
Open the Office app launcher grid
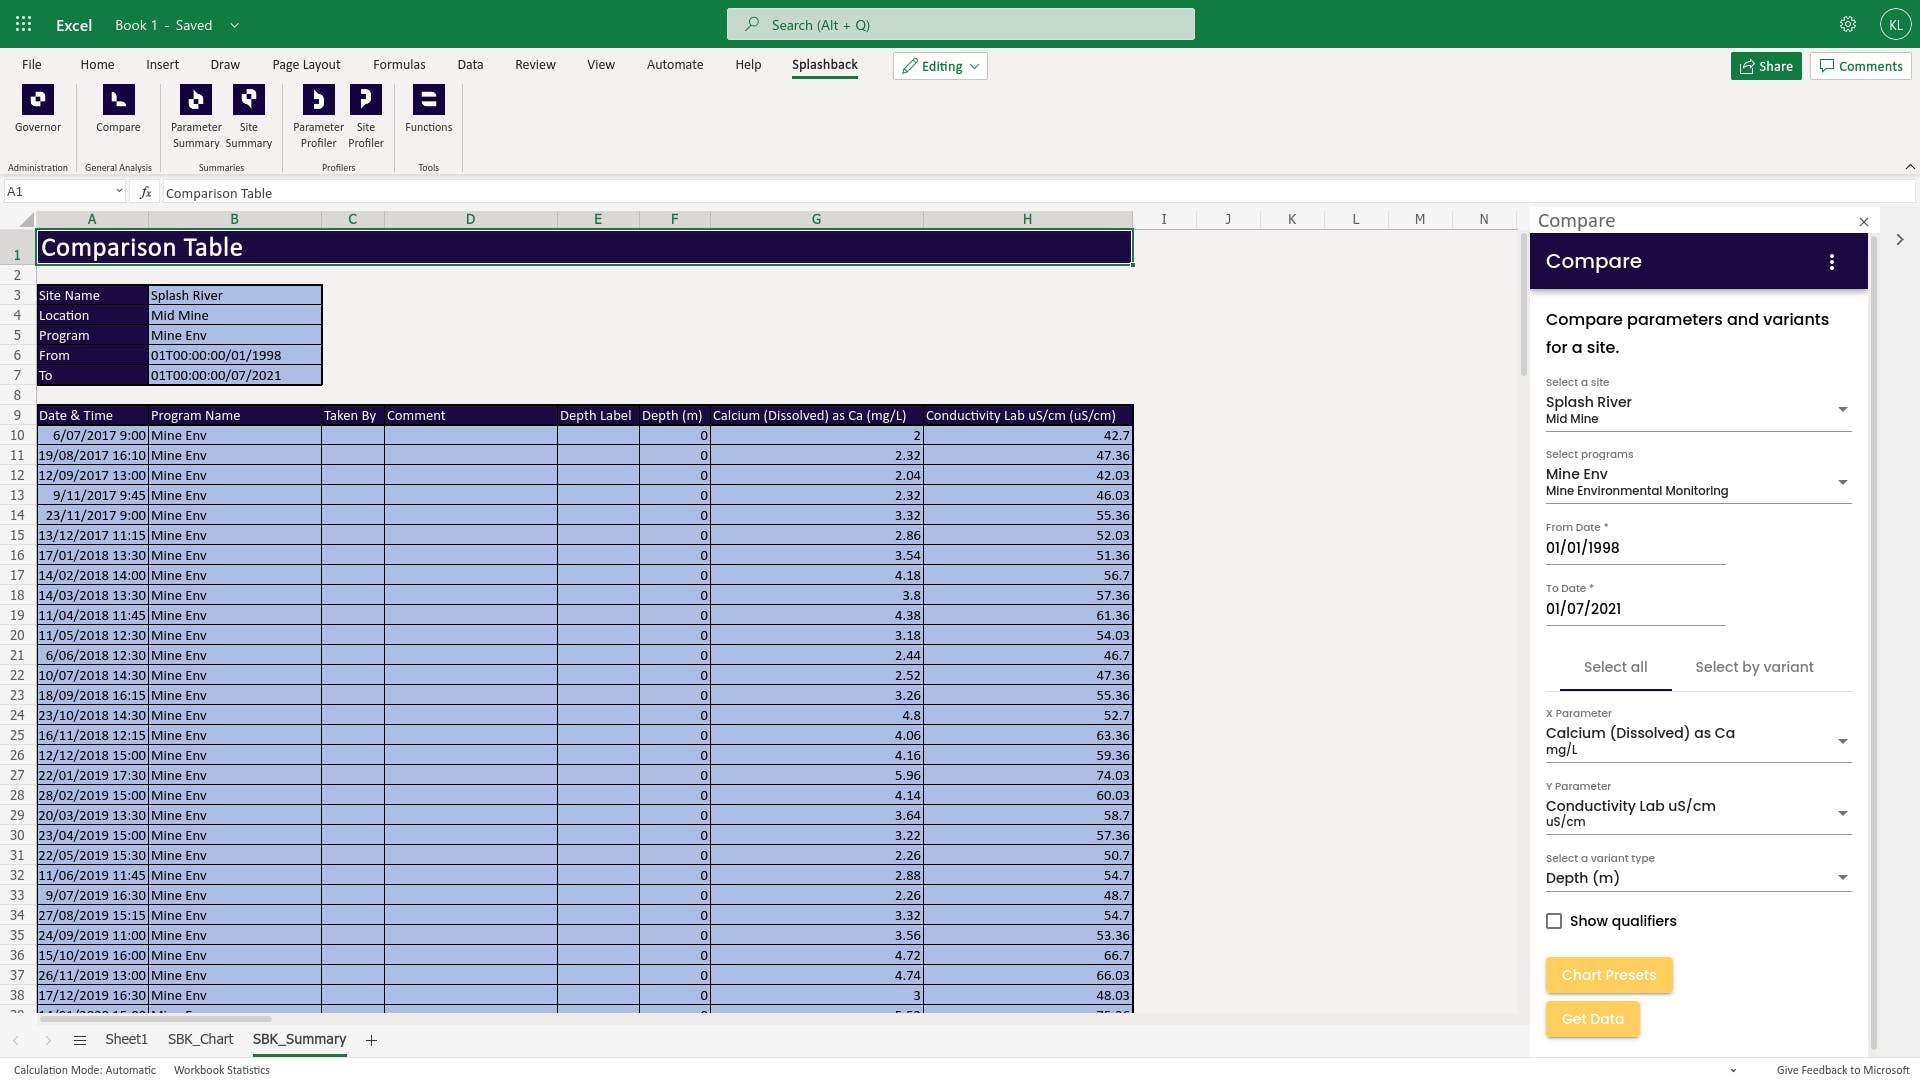(24, 24)
